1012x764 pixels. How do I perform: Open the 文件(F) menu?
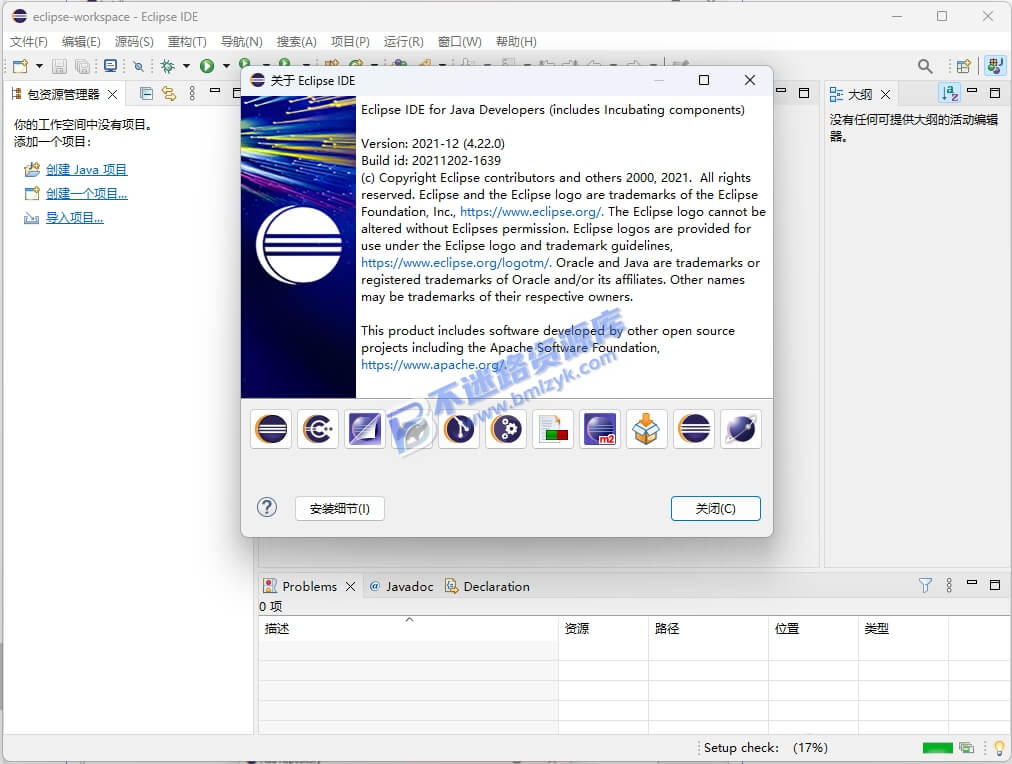(x=28, y=42)
